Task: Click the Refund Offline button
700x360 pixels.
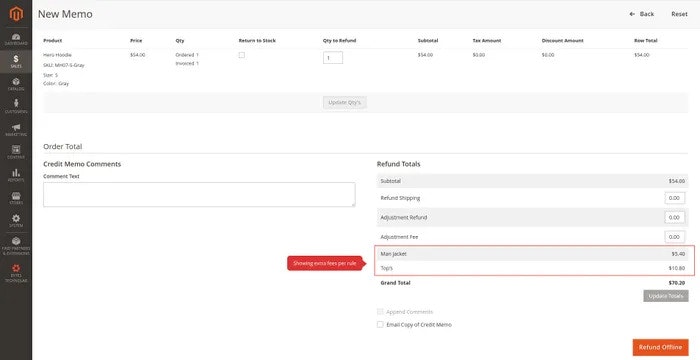Action: point(660,347)
